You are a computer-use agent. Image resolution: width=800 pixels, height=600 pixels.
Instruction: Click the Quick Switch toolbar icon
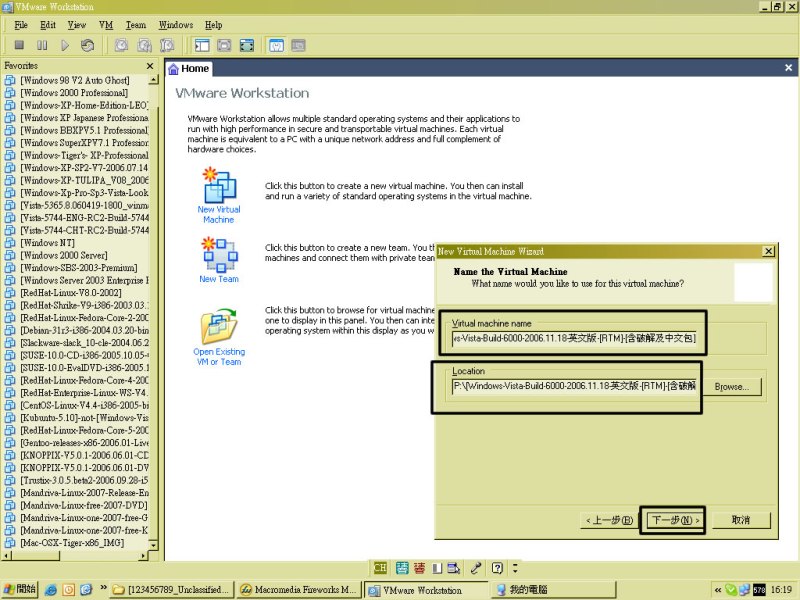[x=224, y=45]
